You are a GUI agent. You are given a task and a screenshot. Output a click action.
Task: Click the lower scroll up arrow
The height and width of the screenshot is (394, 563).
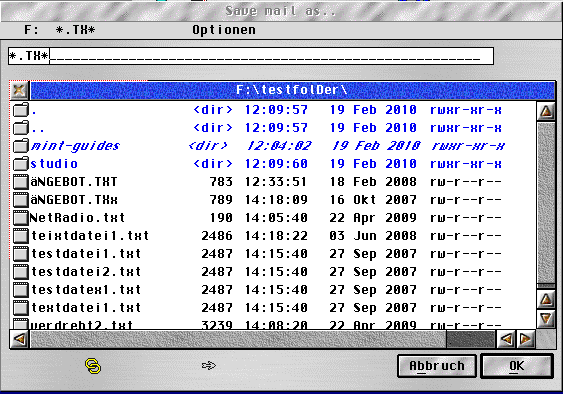pos(546,299)
